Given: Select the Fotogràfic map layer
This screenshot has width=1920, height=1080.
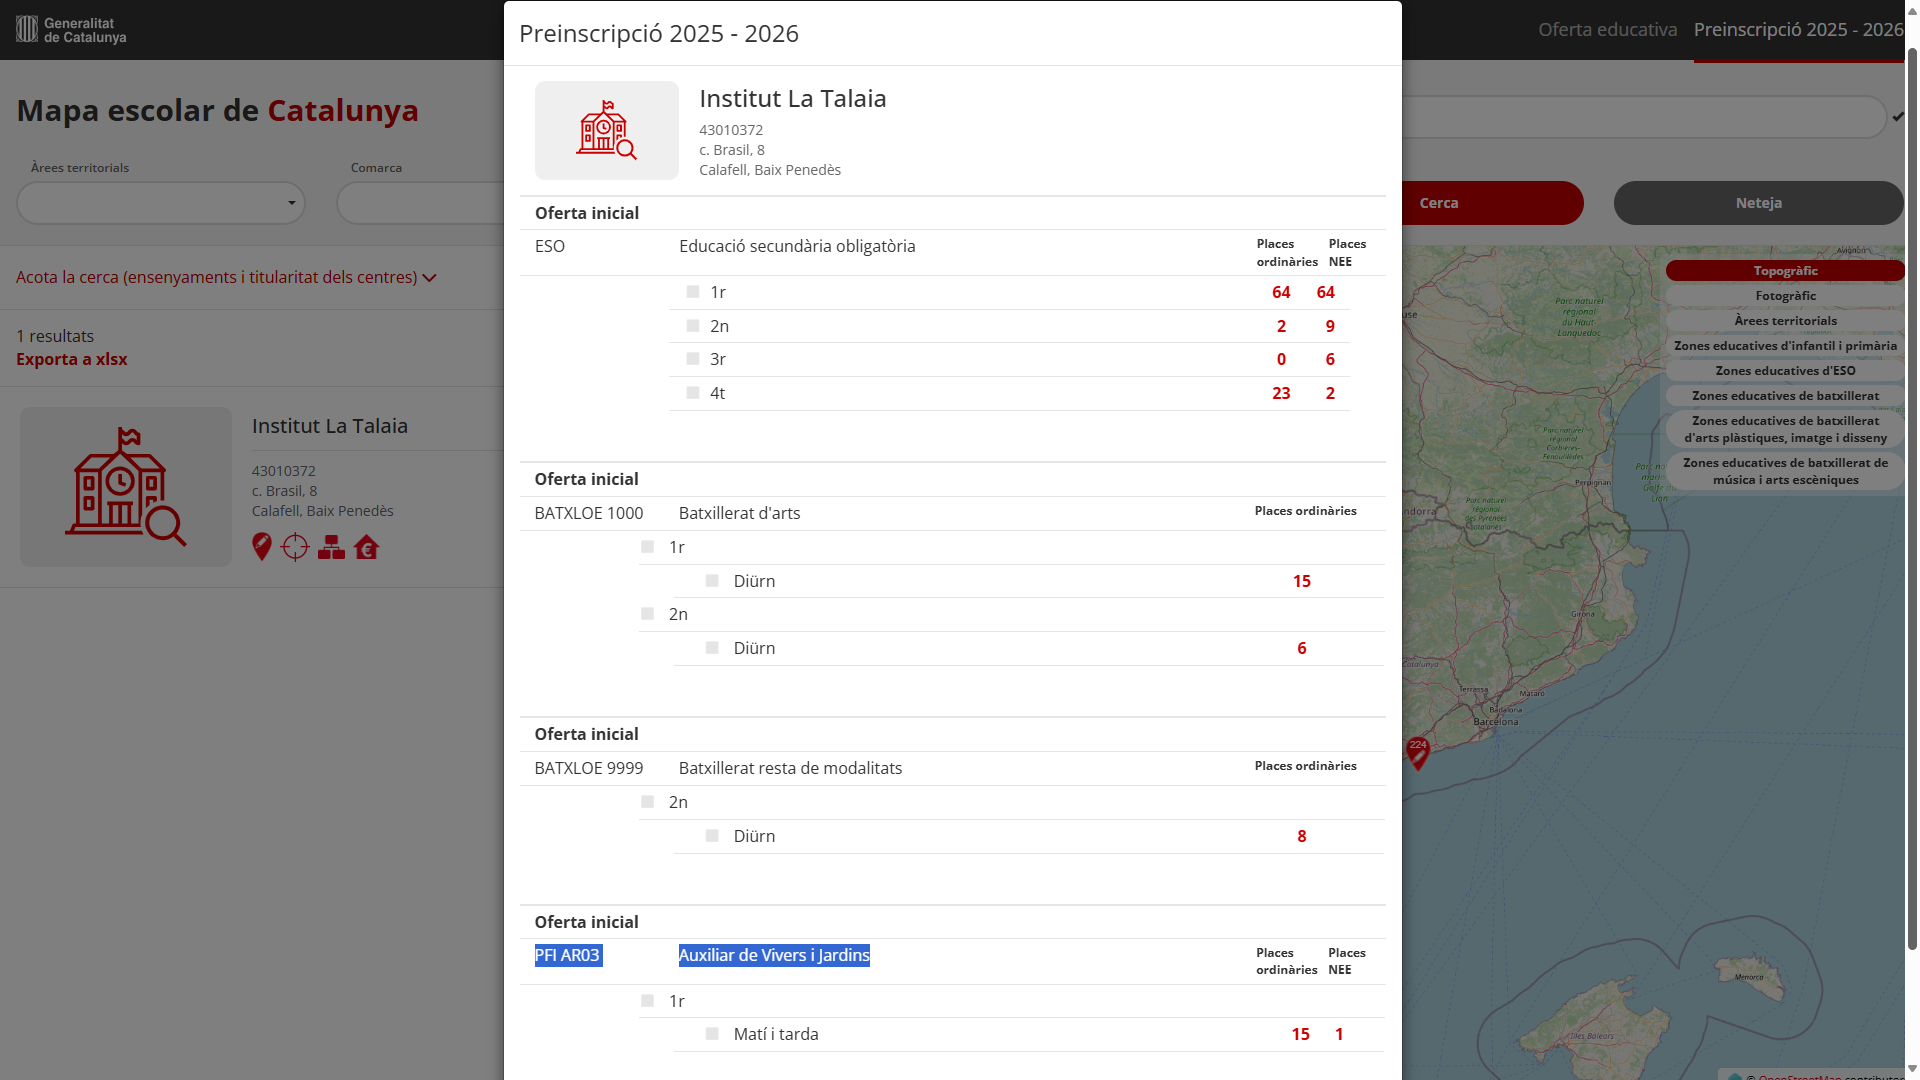Looking at the screenshot, I should pos(1785,296).
